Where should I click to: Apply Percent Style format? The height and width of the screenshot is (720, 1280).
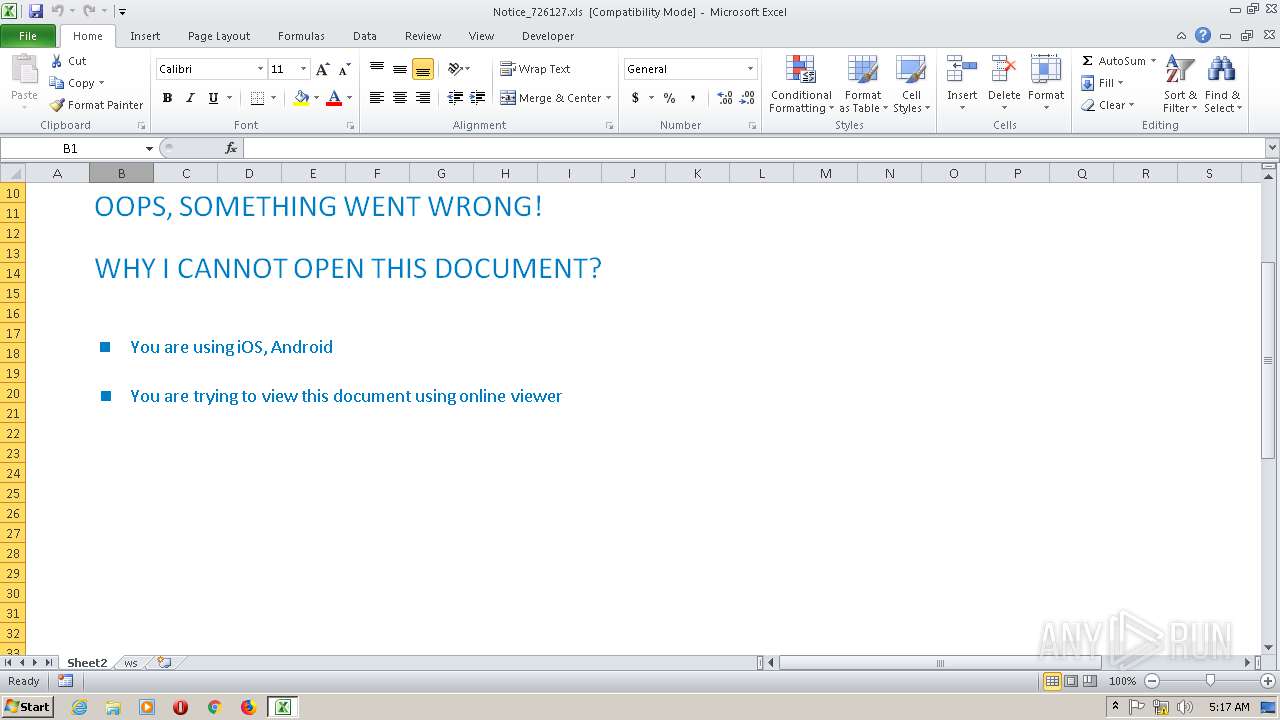[669, 98]
